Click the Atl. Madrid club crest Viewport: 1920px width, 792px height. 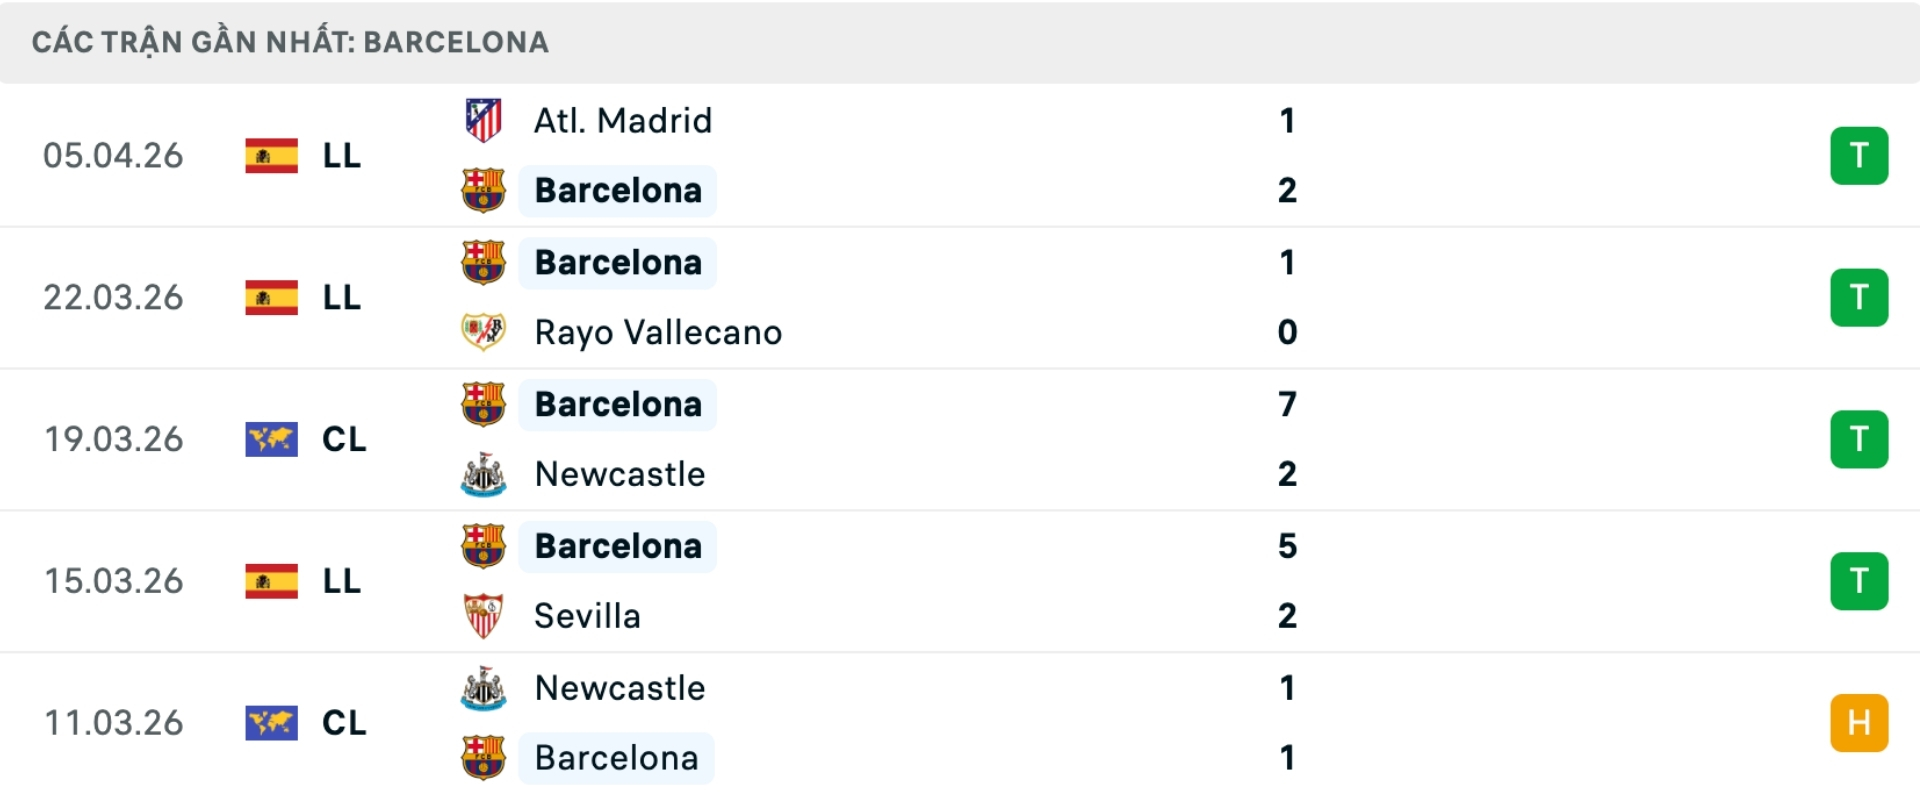(483, 121)
